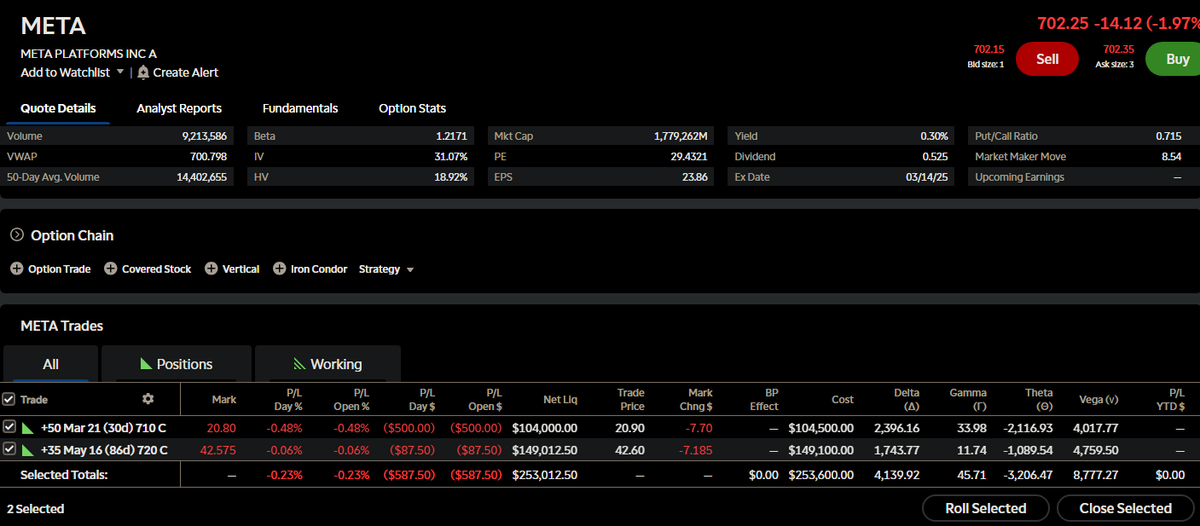Expand the Option Chain section
This screenshot has height=526, width=1200.
tap(17, 235)
